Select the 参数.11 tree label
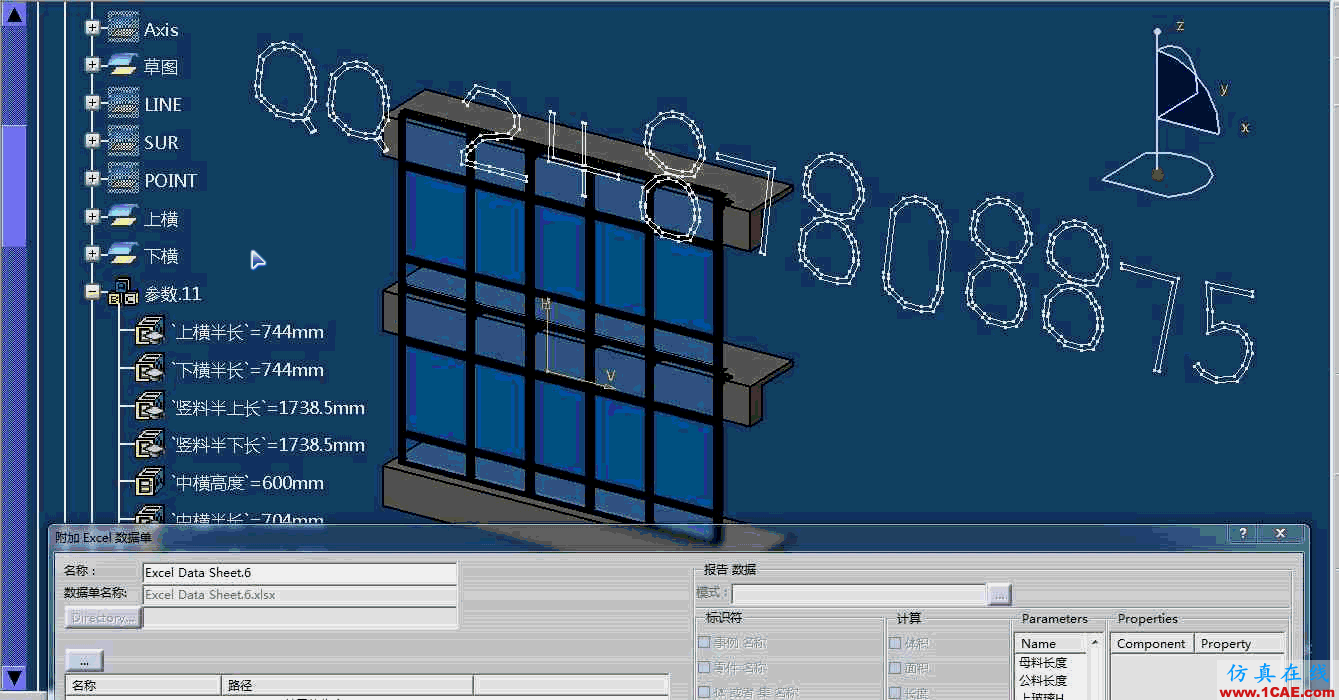Viewport: 1339px width, 700px height. [x=173, y=294]
